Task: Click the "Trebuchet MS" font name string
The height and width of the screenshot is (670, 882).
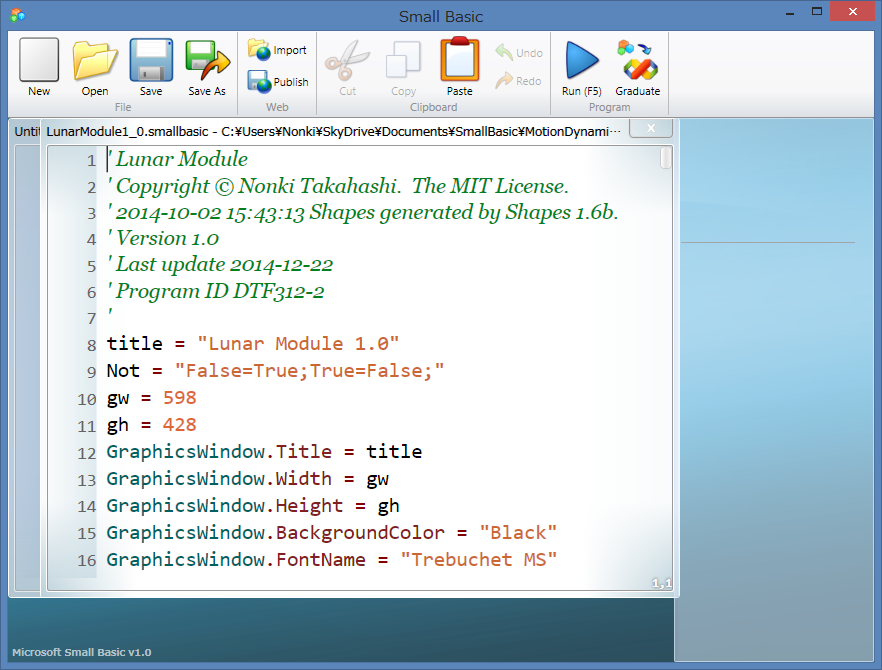Action: click(479, 560)
